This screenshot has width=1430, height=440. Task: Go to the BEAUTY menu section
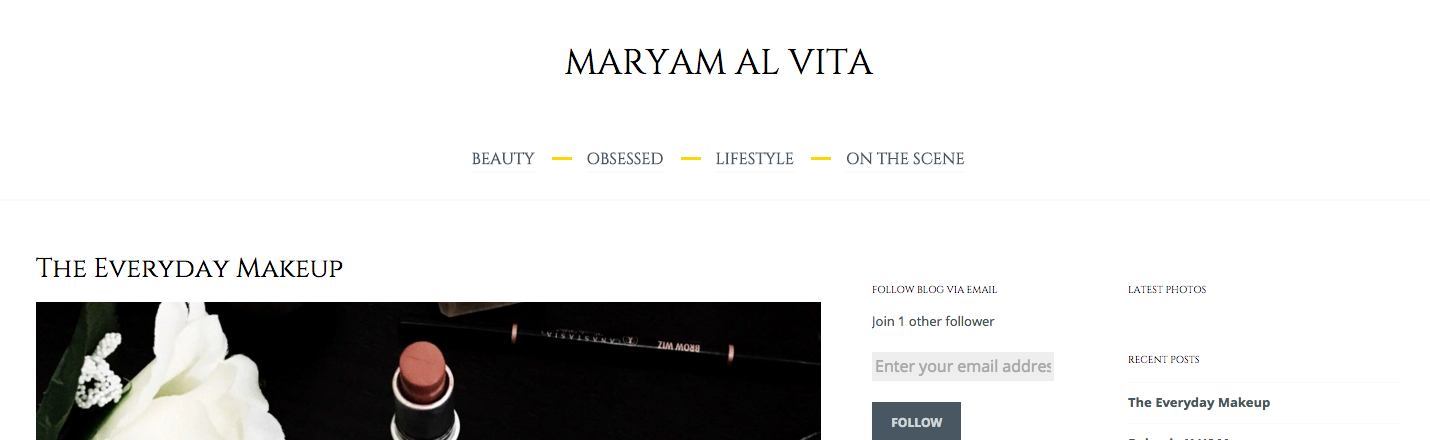coord(503,159)
